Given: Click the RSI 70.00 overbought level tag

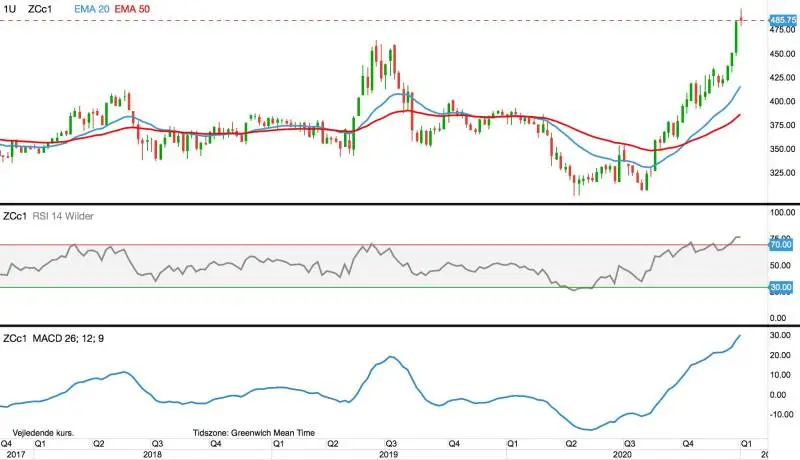Looking at the screenshot, I should [781, 245].
